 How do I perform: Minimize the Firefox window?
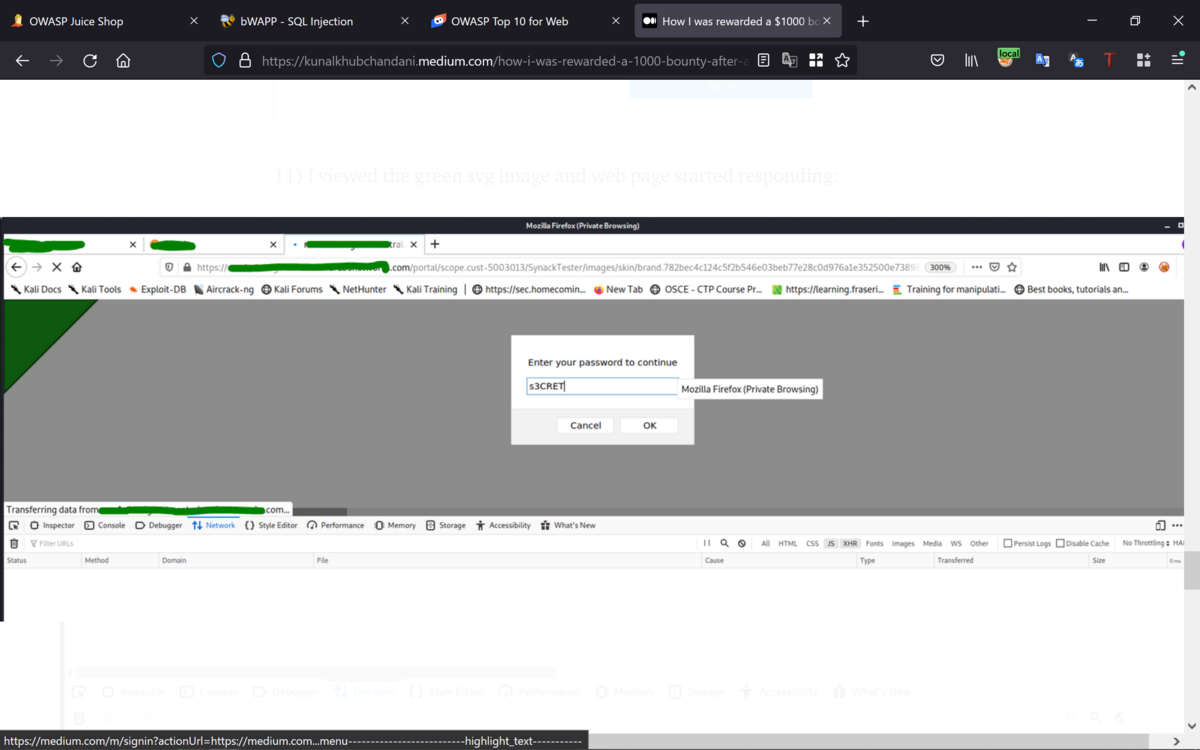tap(1091, 21)
